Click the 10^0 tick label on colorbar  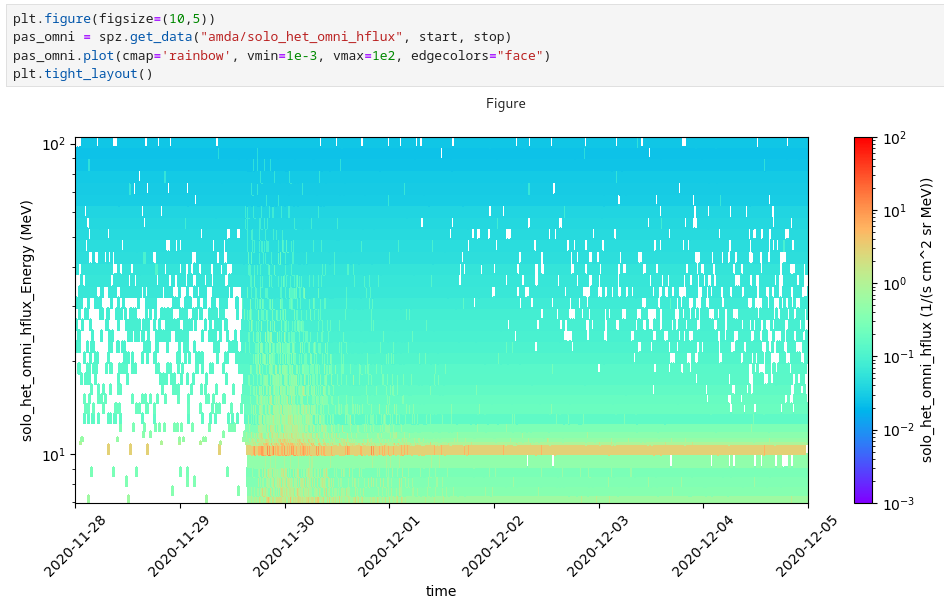(x=895, y=284)
